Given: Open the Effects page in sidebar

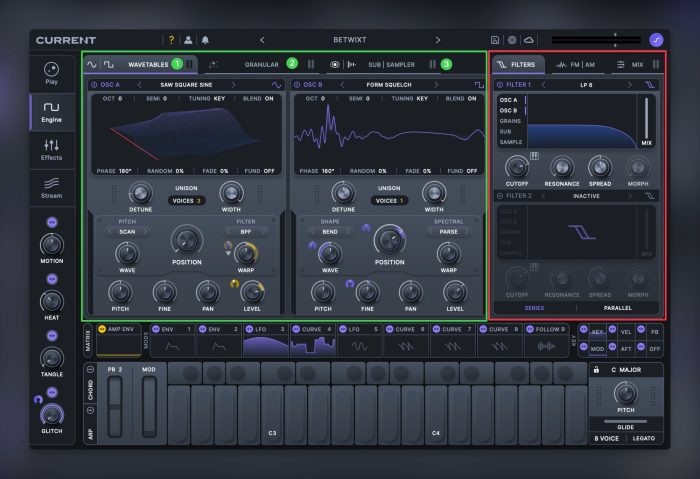Looking at the screenshot, I should click(x=51, y=150).
